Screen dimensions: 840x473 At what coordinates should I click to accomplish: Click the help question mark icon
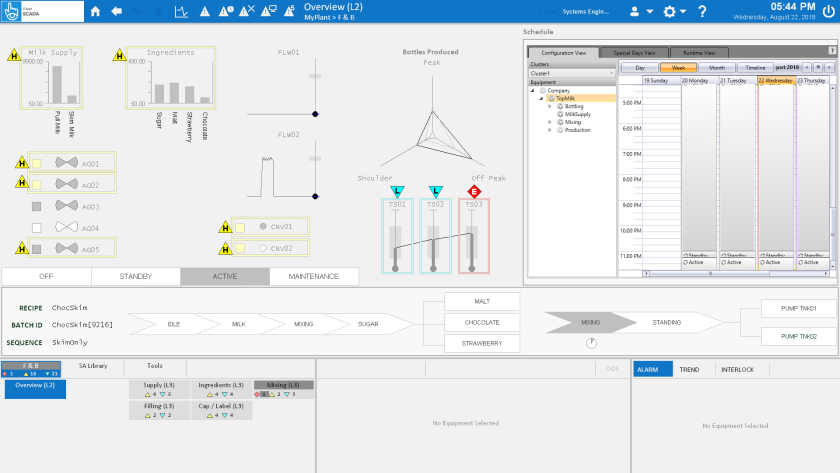point(702,12)
